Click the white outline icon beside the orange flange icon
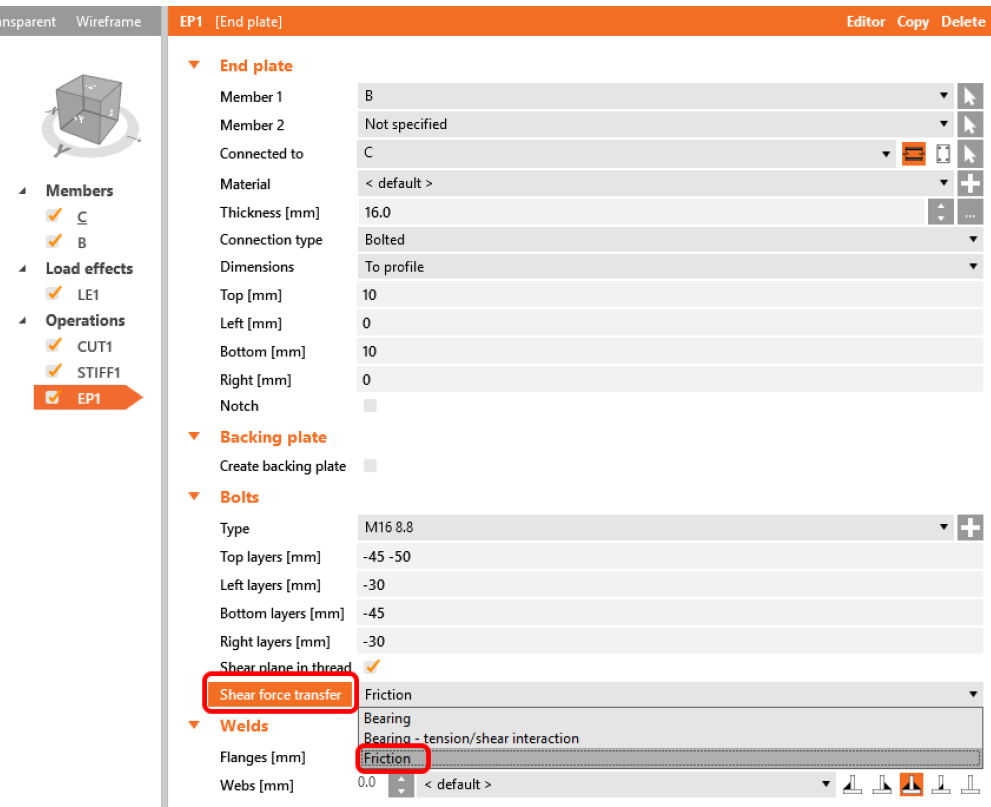Image resolution: width=991 pixels, height=807 pixels. [x=942, y=154]
